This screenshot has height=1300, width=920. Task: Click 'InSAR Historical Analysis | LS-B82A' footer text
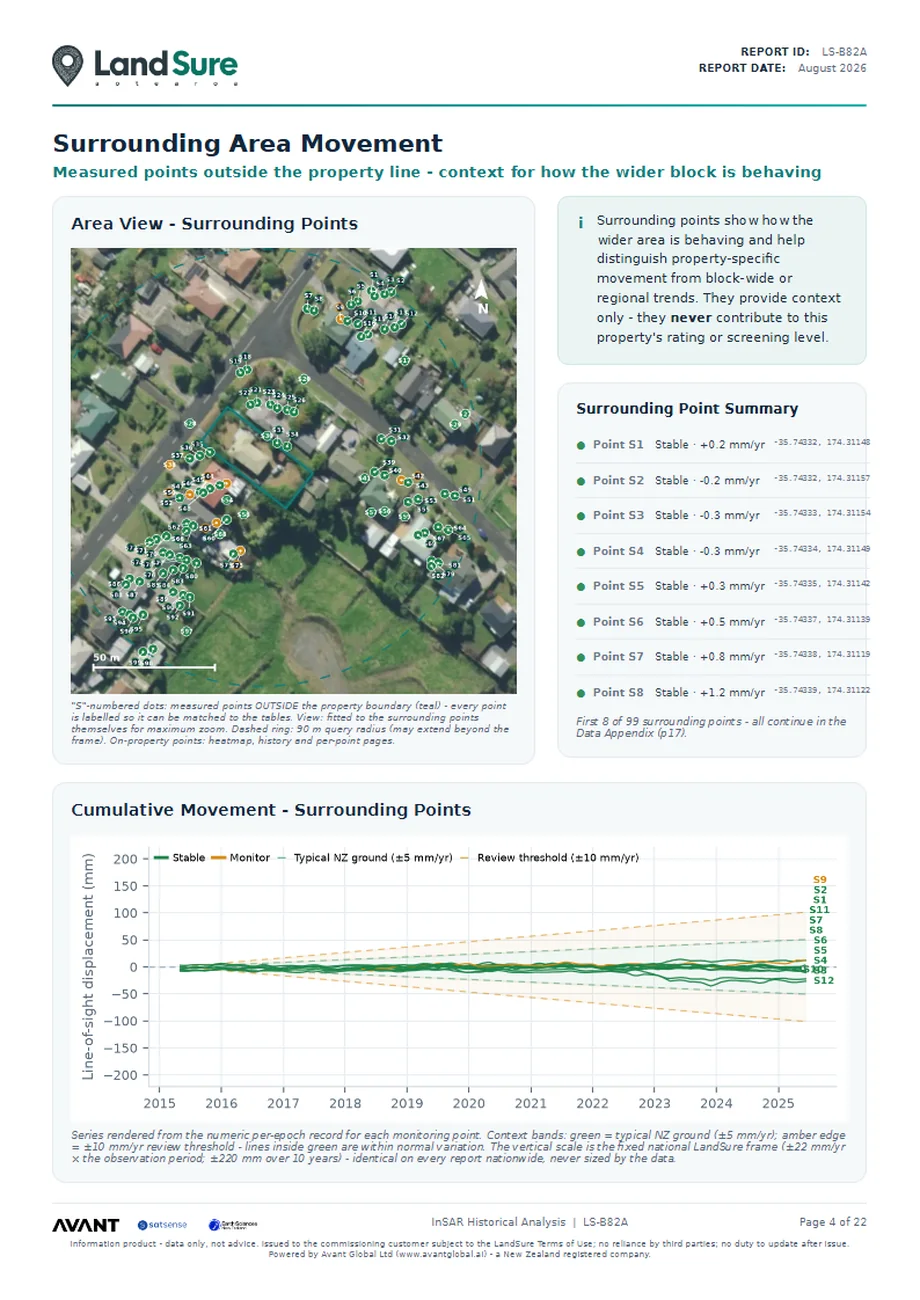[529, 1222]
